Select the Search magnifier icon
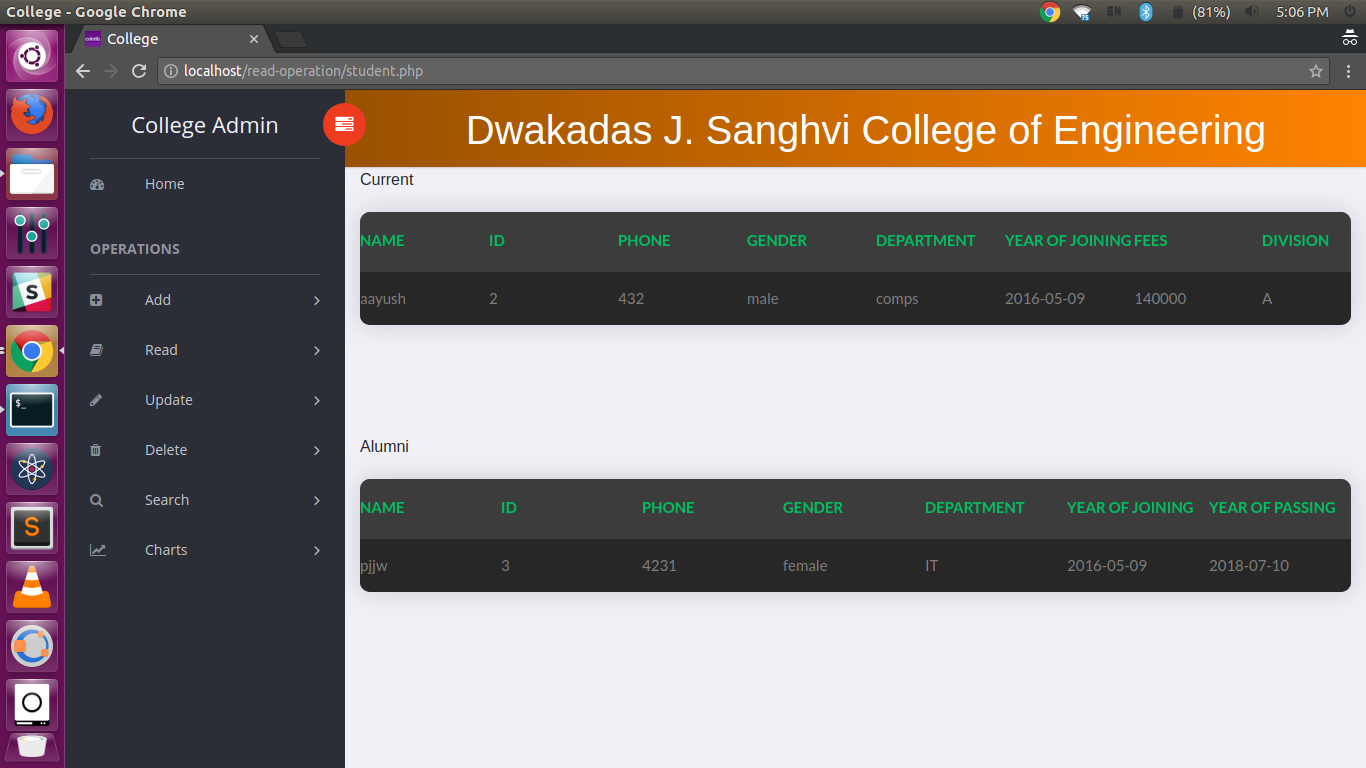1366x768 pixels. pyautogui.click(x=96, y=499)
